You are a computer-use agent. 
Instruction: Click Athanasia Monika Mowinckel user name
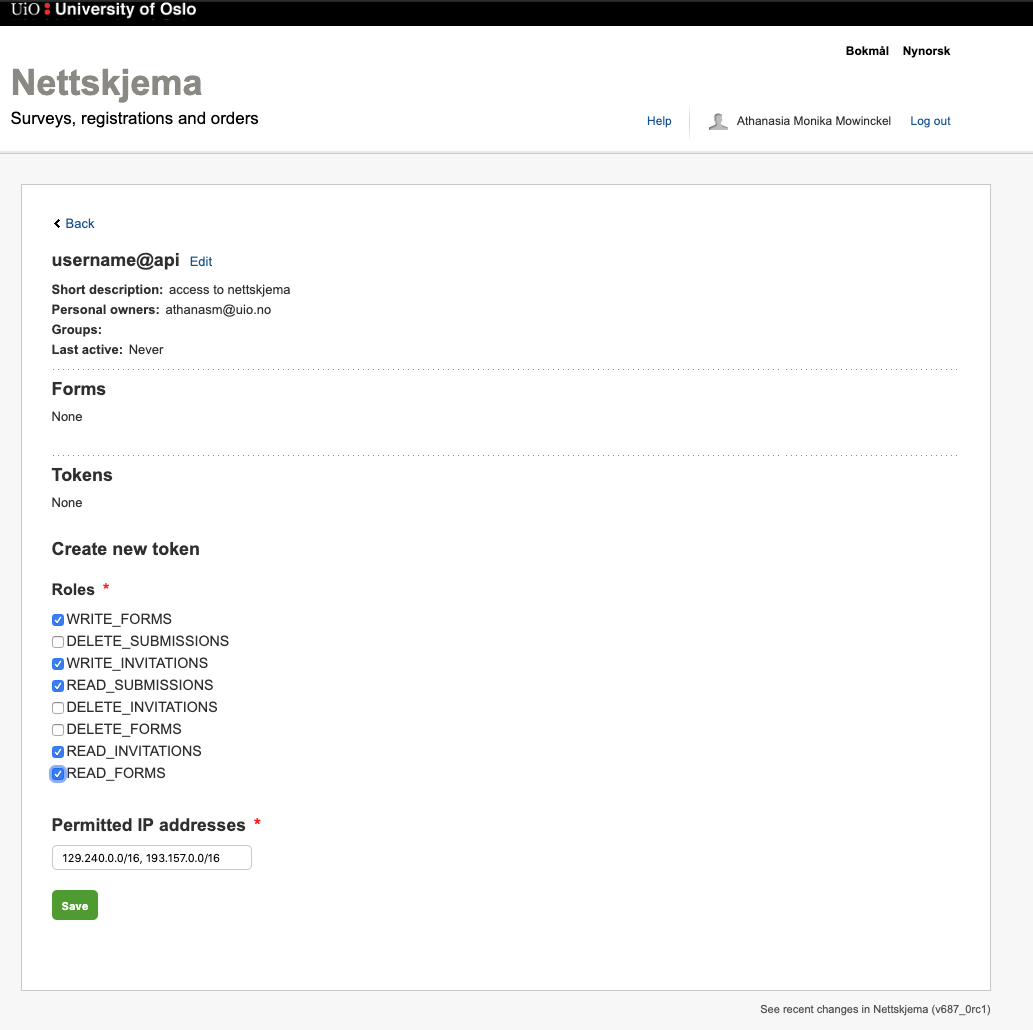(x=814, y=121)
